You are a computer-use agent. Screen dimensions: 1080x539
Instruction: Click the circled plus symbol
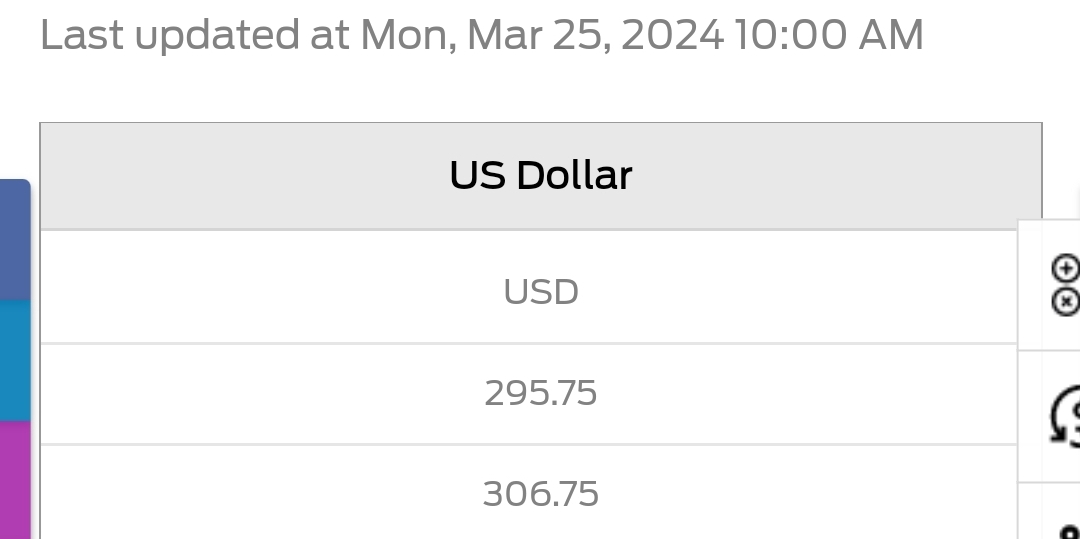[1066, 268]
